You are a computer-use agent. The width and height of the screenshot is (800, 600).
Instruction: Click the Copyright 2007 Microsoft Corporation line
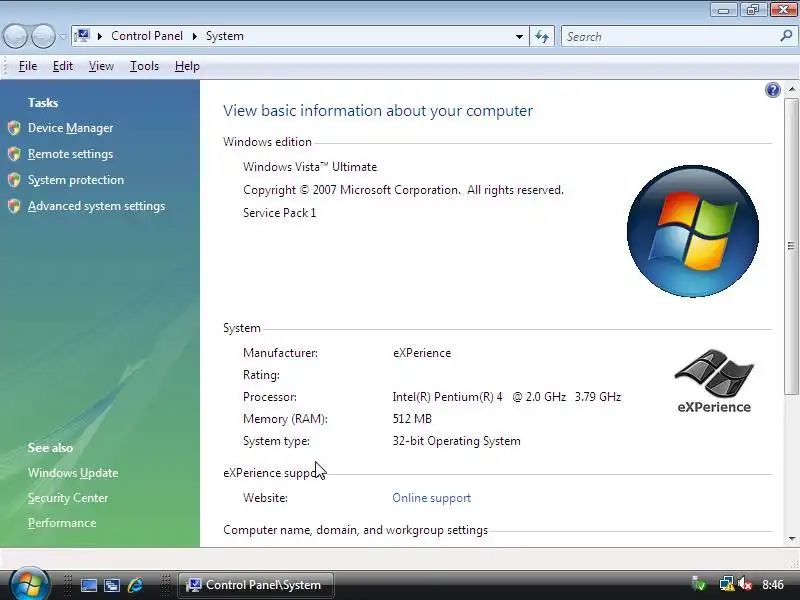pyautogui.click(x=403, y=190)
